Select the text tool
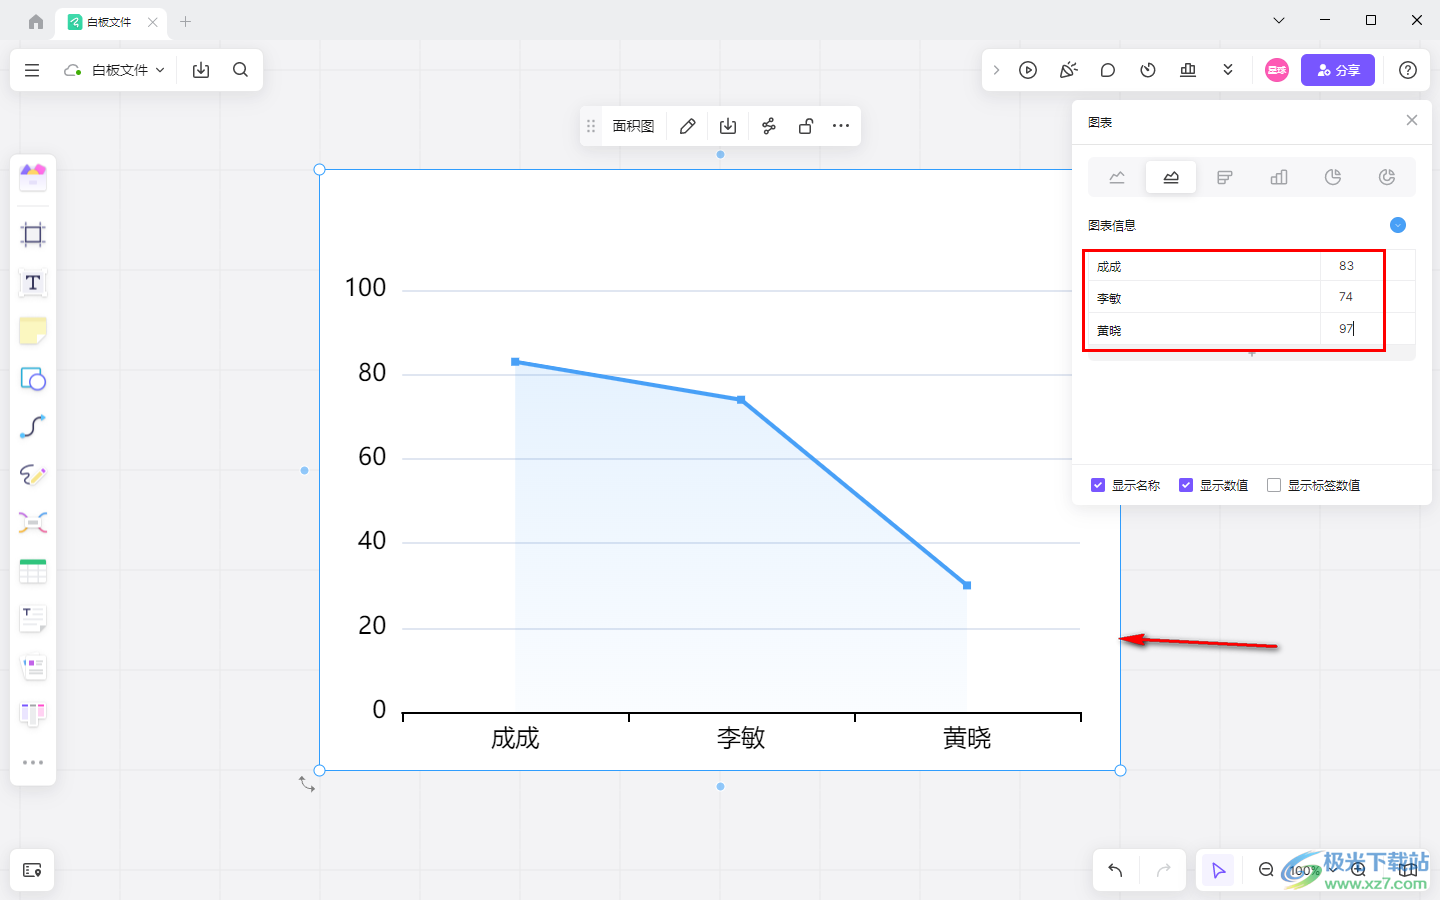 (33, 283)
